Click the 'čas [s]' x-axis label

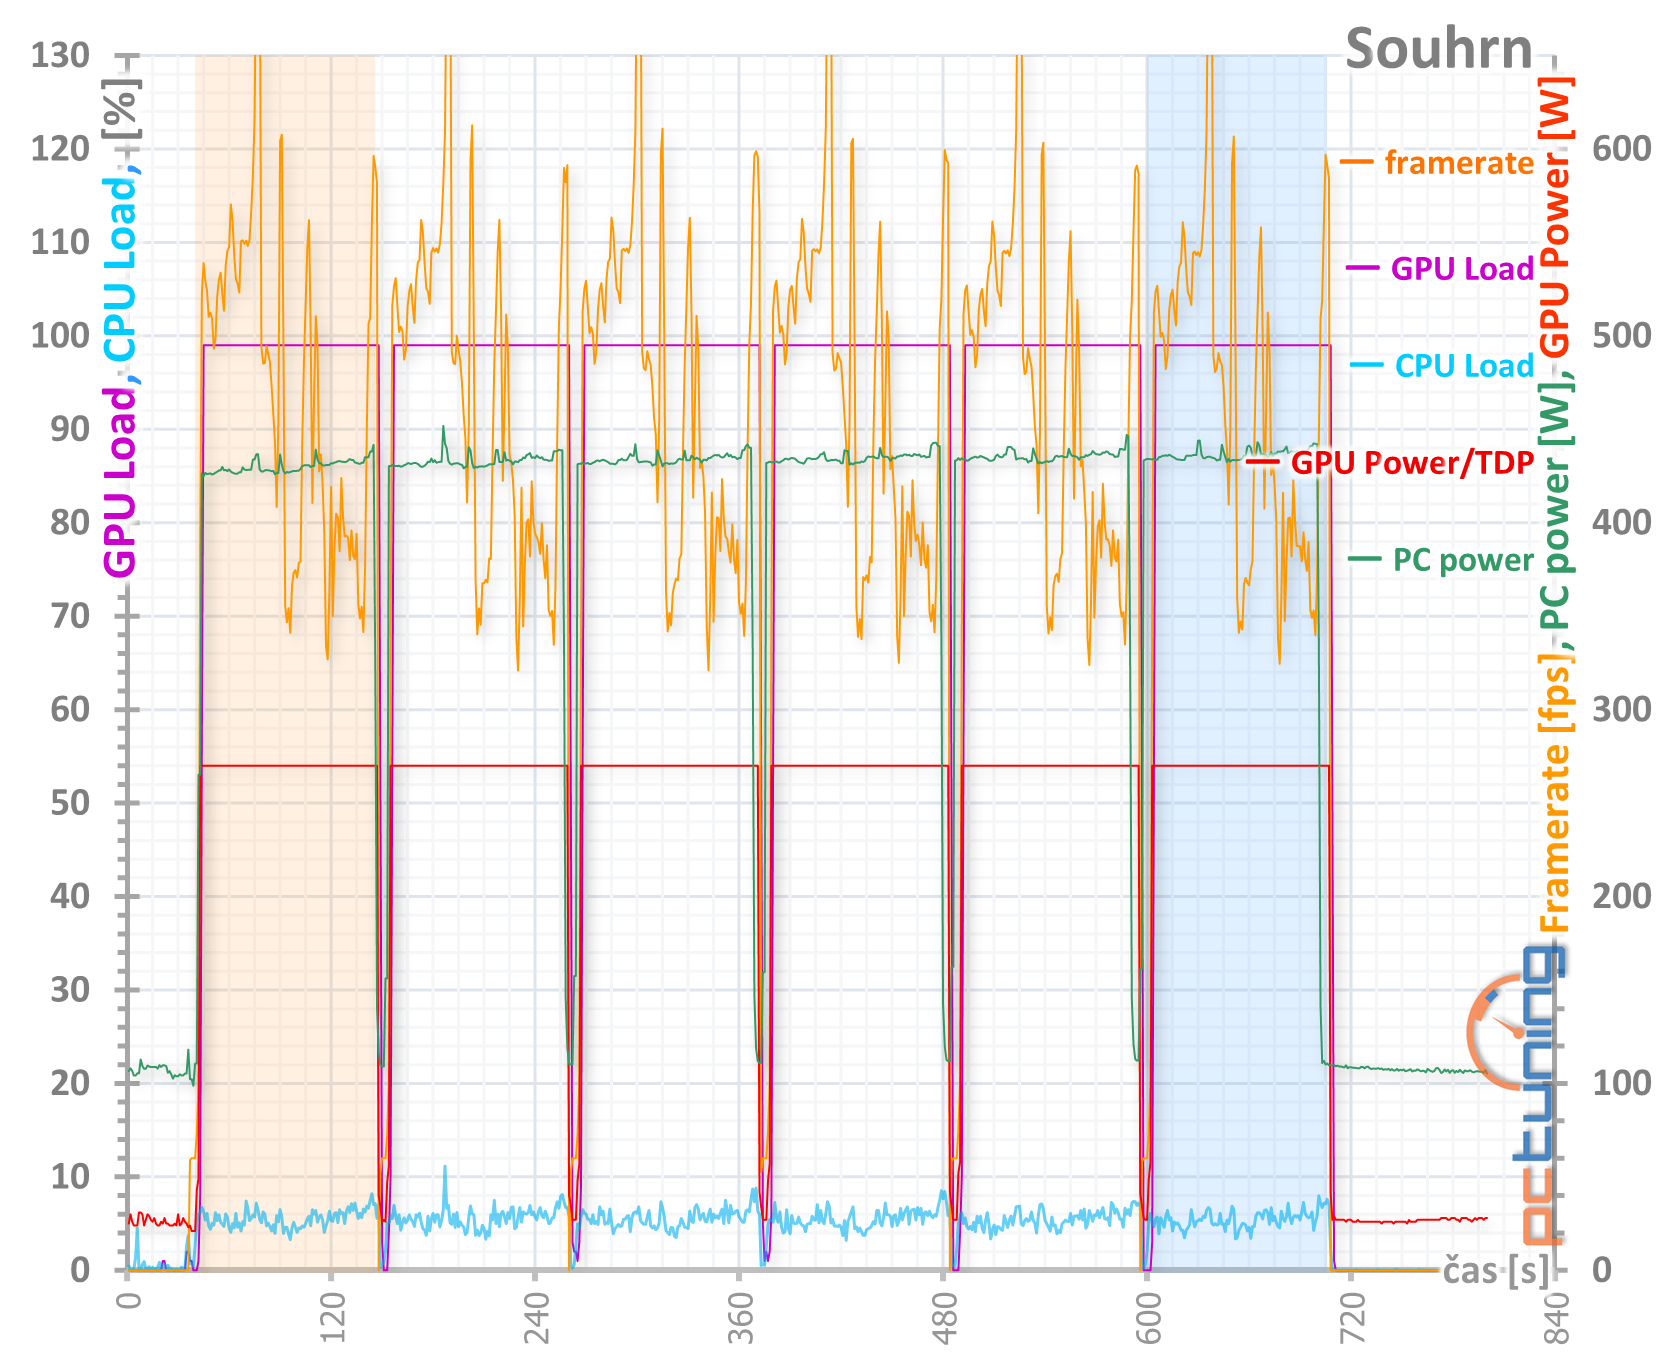coord(1496,1271)
